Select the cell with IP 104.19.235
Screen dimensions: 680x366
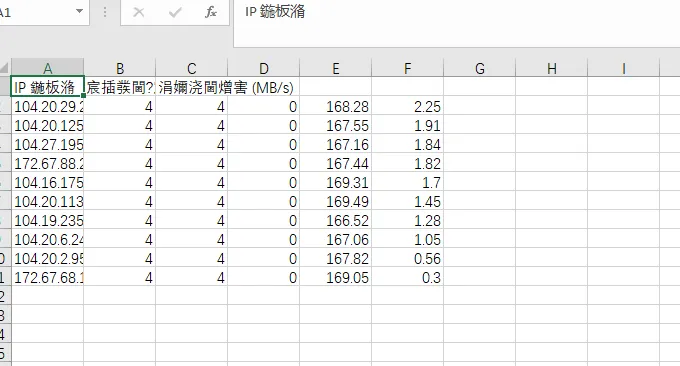click(x=47, y=221)
